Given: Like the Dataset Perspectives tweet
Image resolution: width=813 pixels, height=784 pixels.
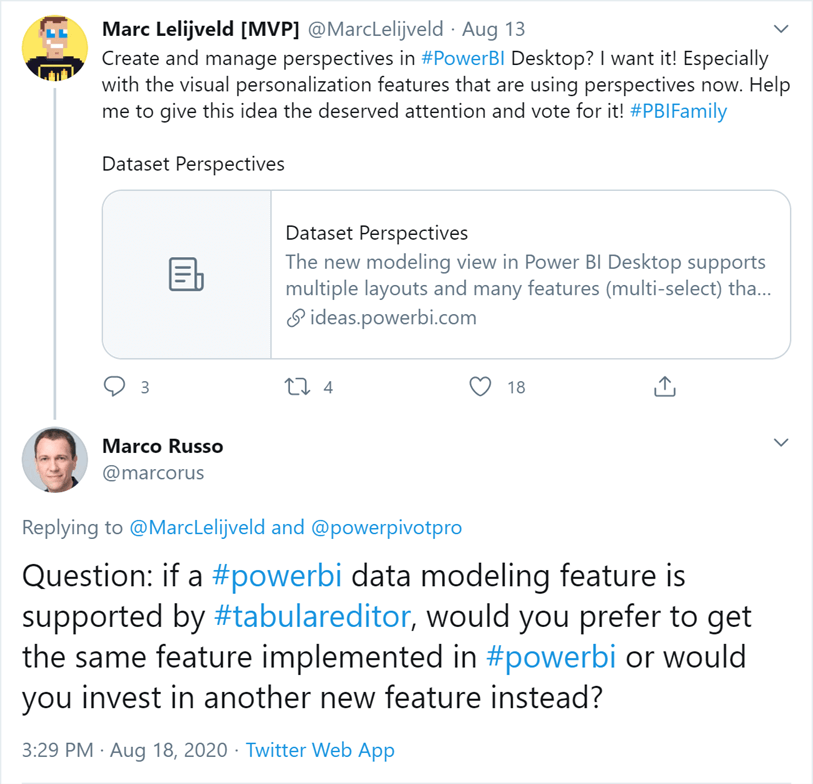Looking at the screenshot, I should (480, 387).
